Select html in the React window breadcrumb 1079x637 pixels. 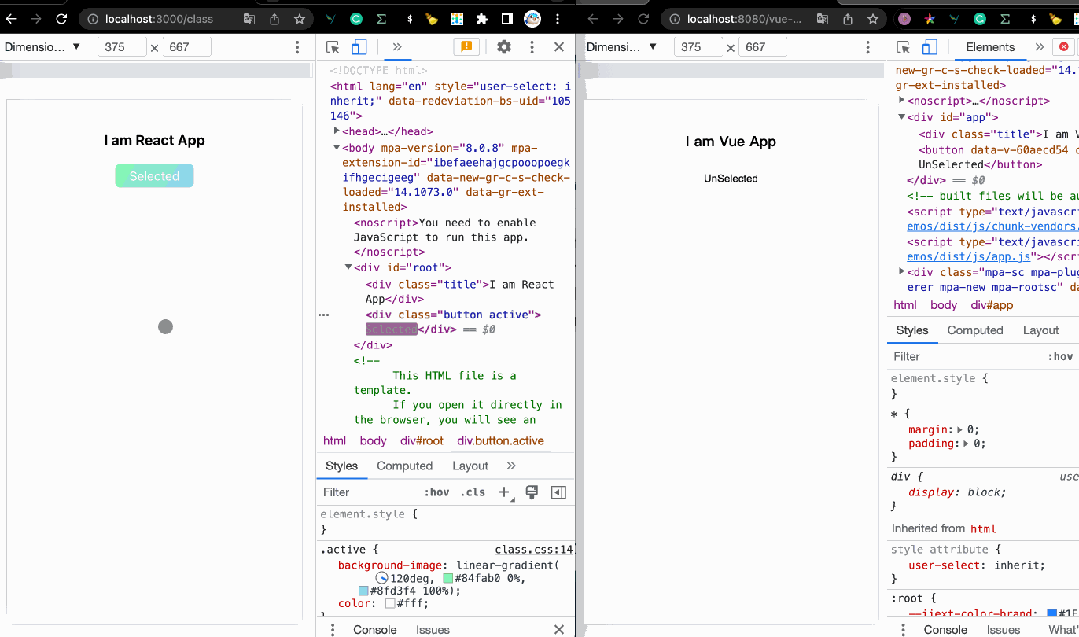[x=334, y=441]
